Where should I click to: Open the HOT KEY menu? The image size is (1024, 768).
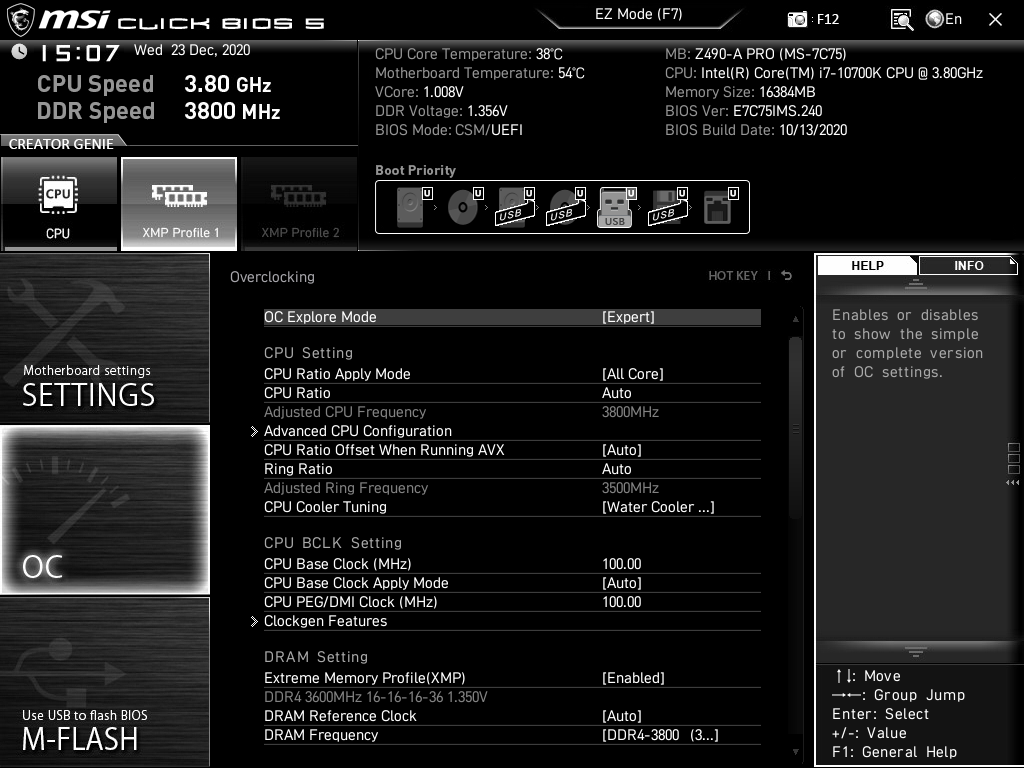coord(733,276)
